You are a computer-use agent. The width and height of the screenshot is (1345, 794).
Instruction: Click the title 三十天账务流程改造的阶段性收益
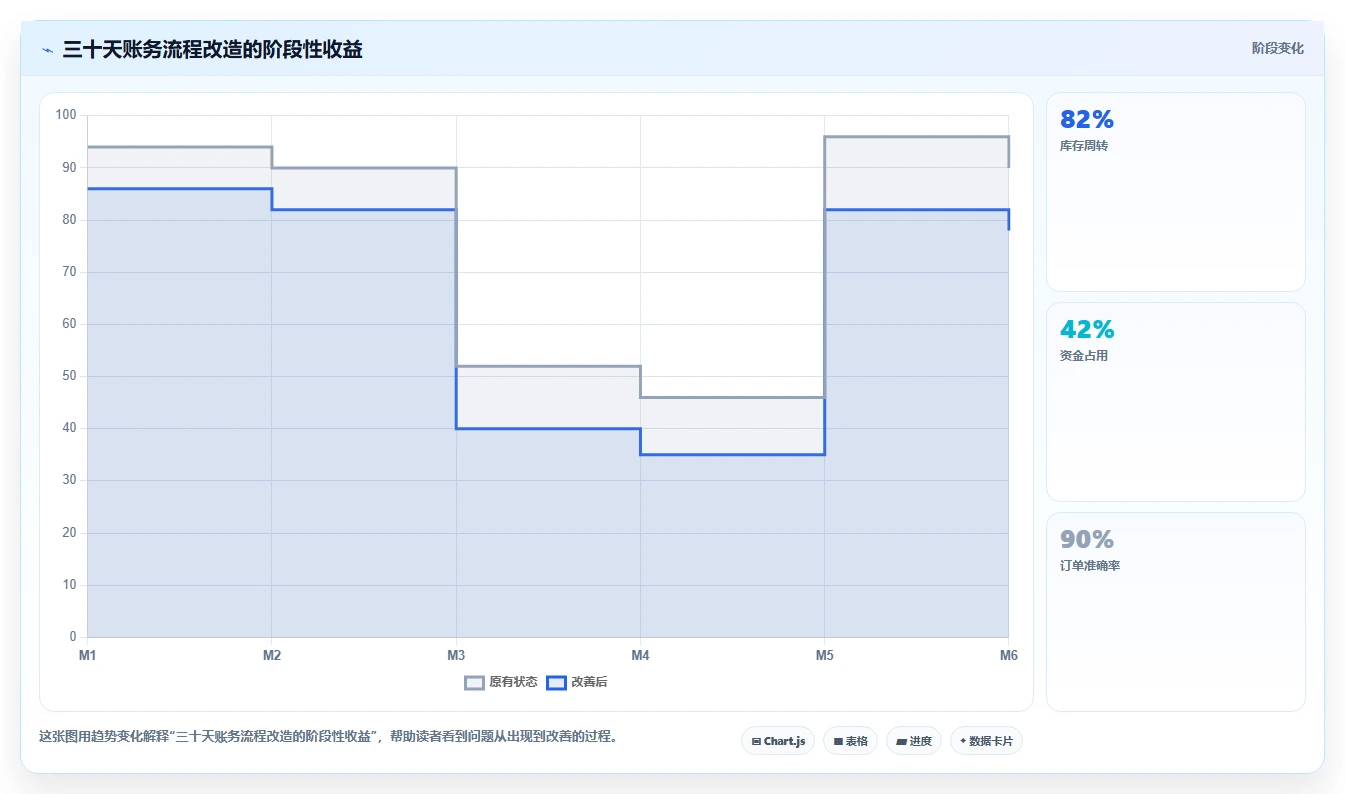pyautogui.click(x=212, y=49)
